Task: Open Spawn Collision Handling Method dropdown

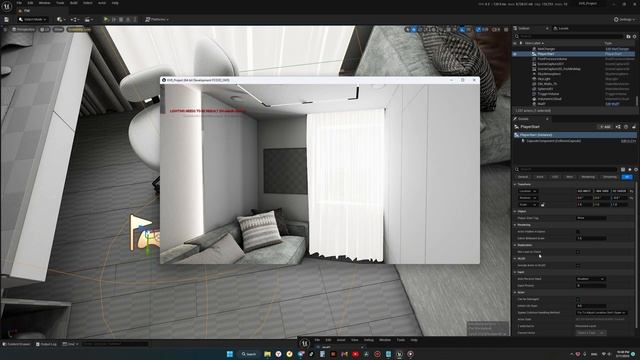Action: (x=601, y=313)
